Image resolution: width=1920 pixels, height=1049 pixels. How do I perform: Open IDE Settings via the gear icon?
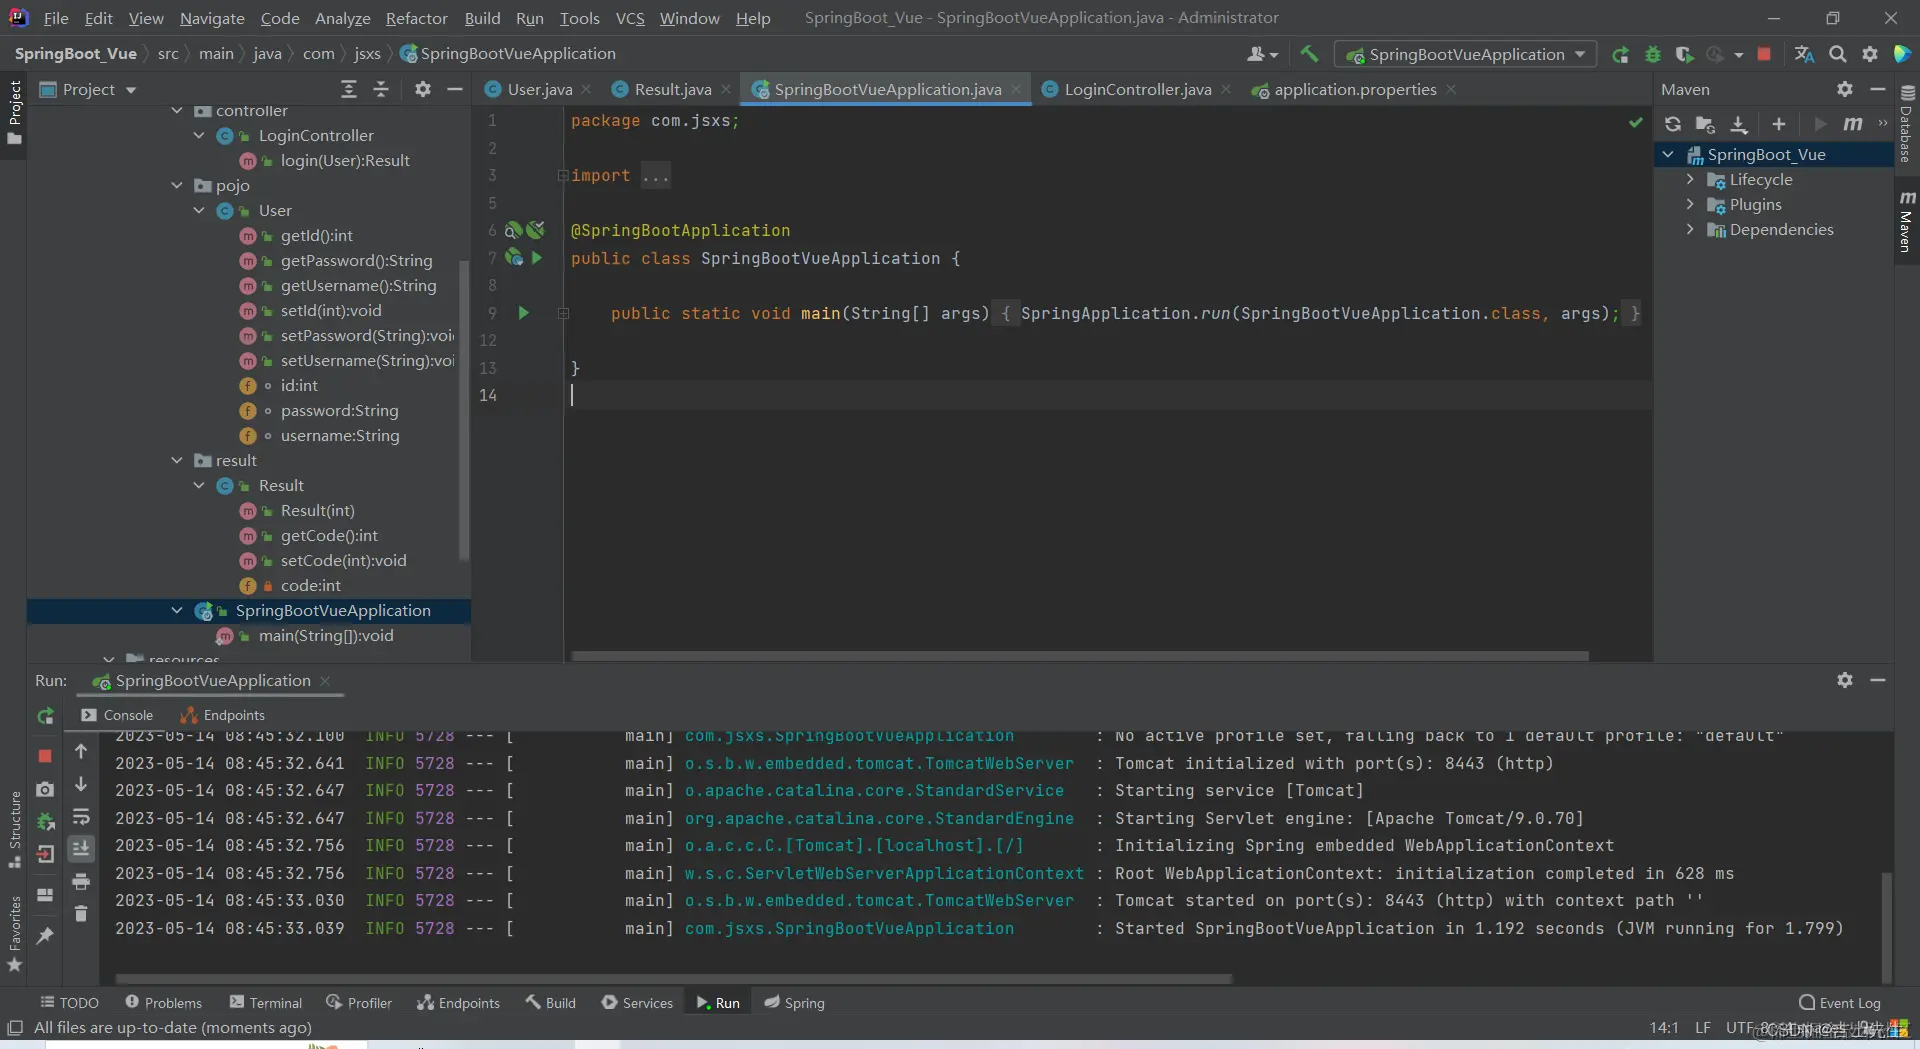pyautogui.click(x=1870, y=55)
